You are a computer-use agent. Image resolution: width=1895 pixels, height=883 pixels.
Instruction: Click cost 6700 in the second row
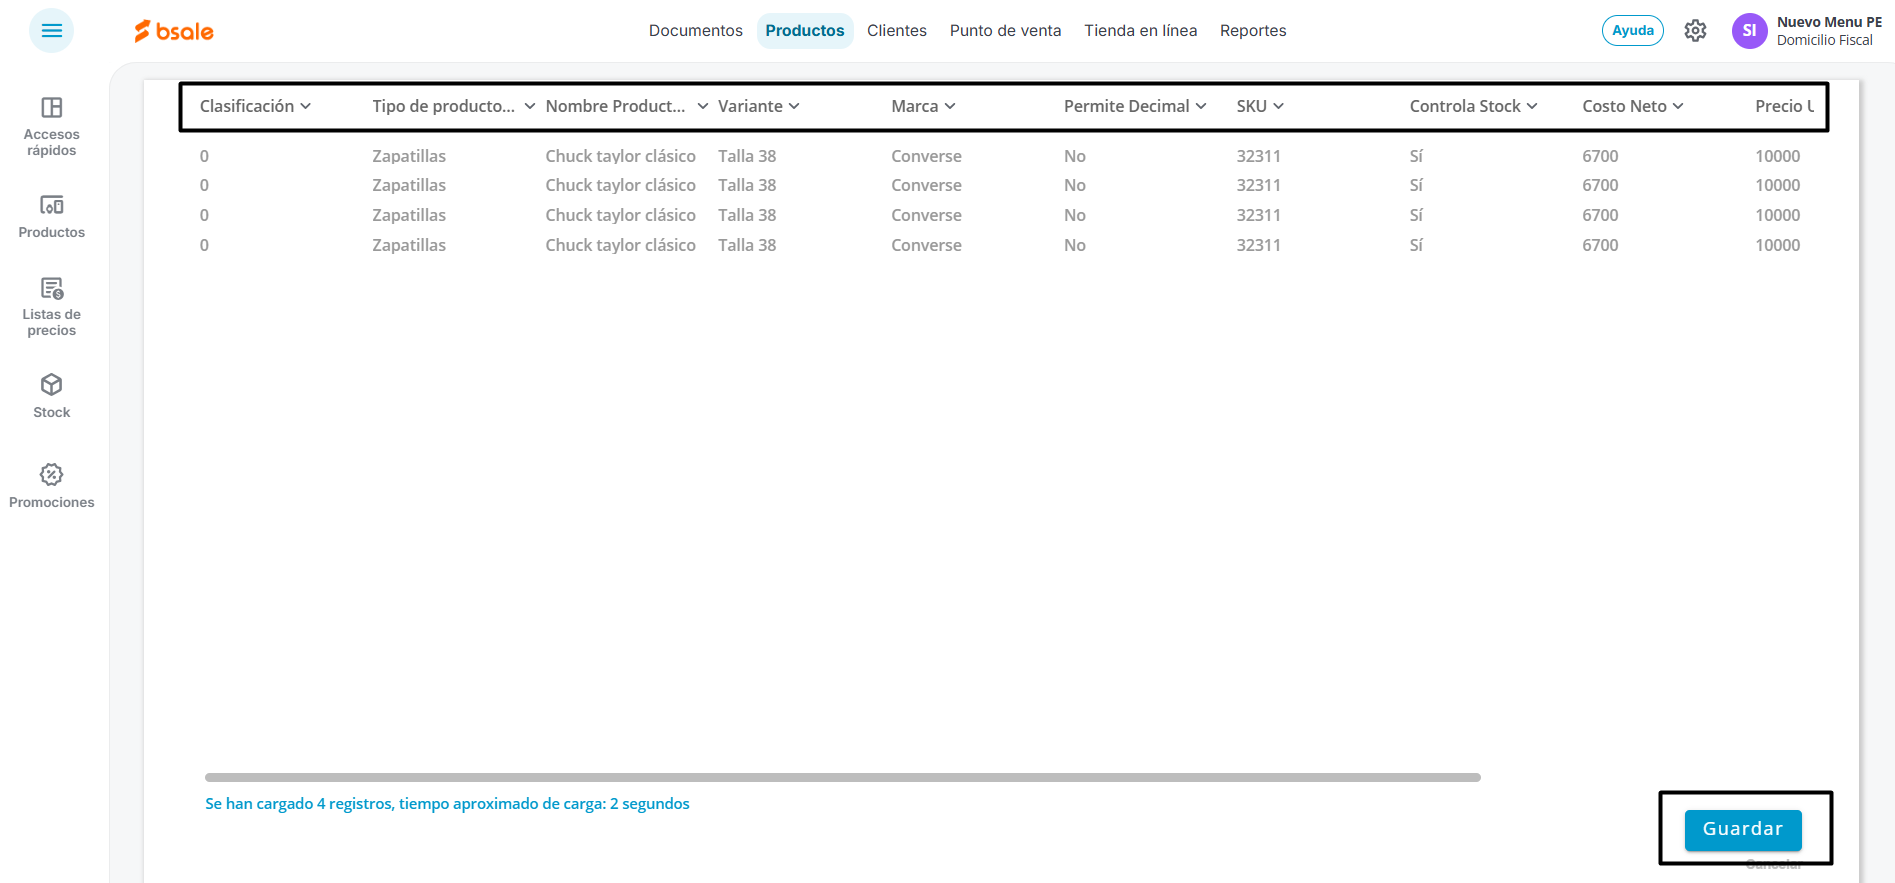pos(1600,185)
